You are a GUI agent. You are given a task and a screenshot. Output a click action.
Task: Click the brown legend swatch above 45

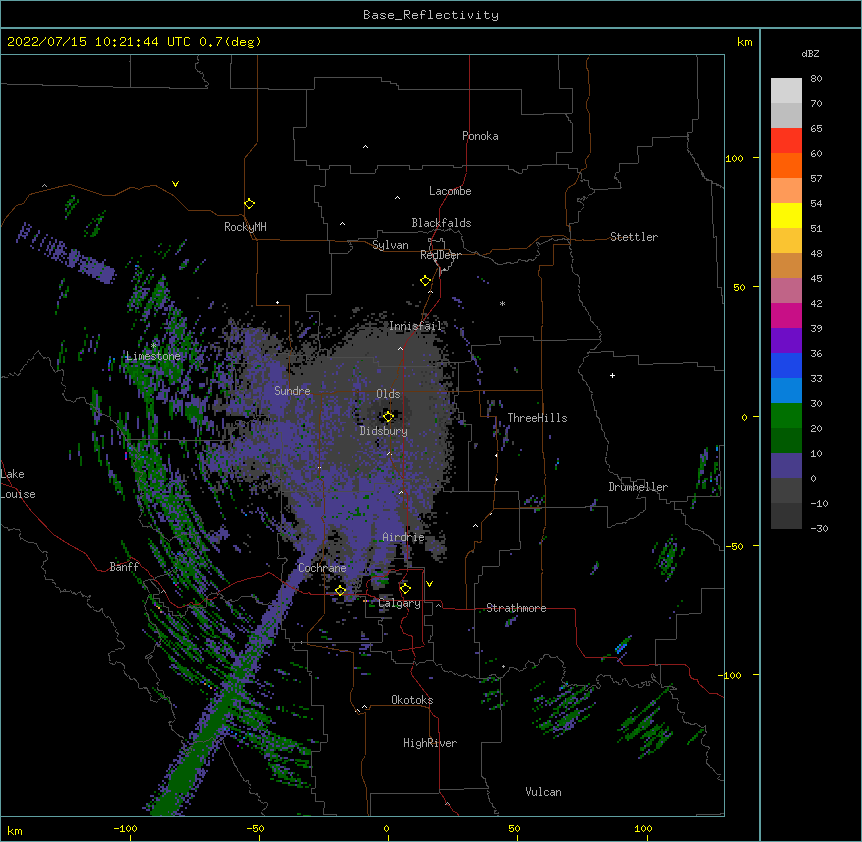point(786,265)
